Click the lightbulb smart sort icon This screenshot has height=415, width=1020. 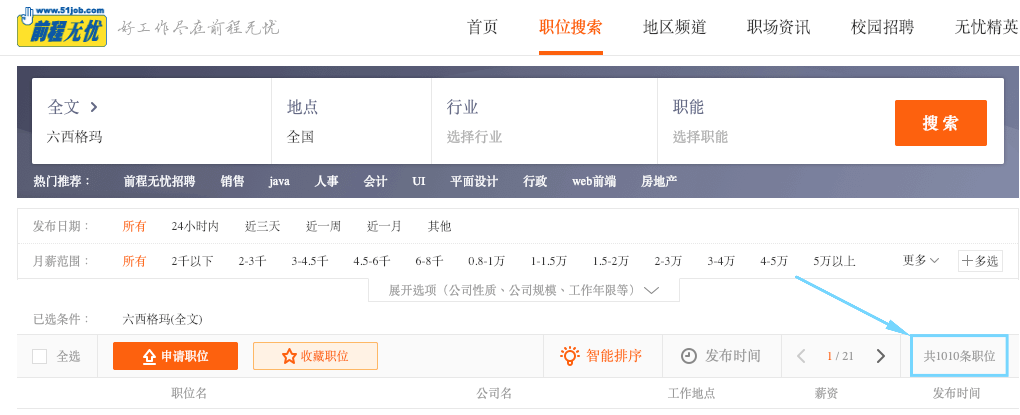tap(569, 356)
